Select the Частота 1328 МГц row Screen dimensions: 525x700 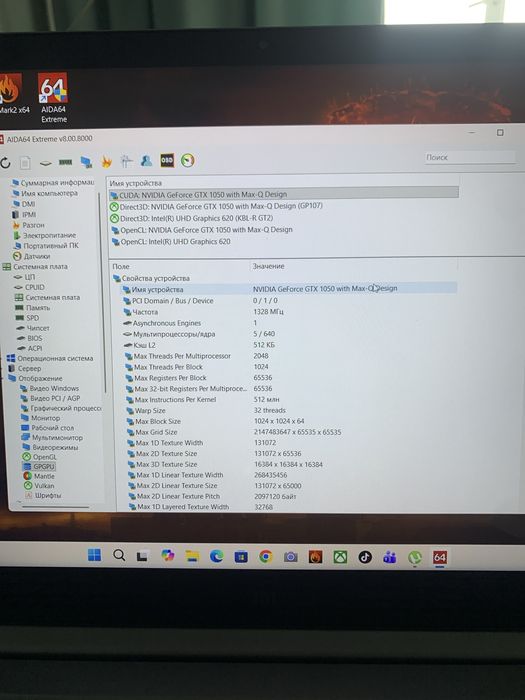[x=289, y=312]
